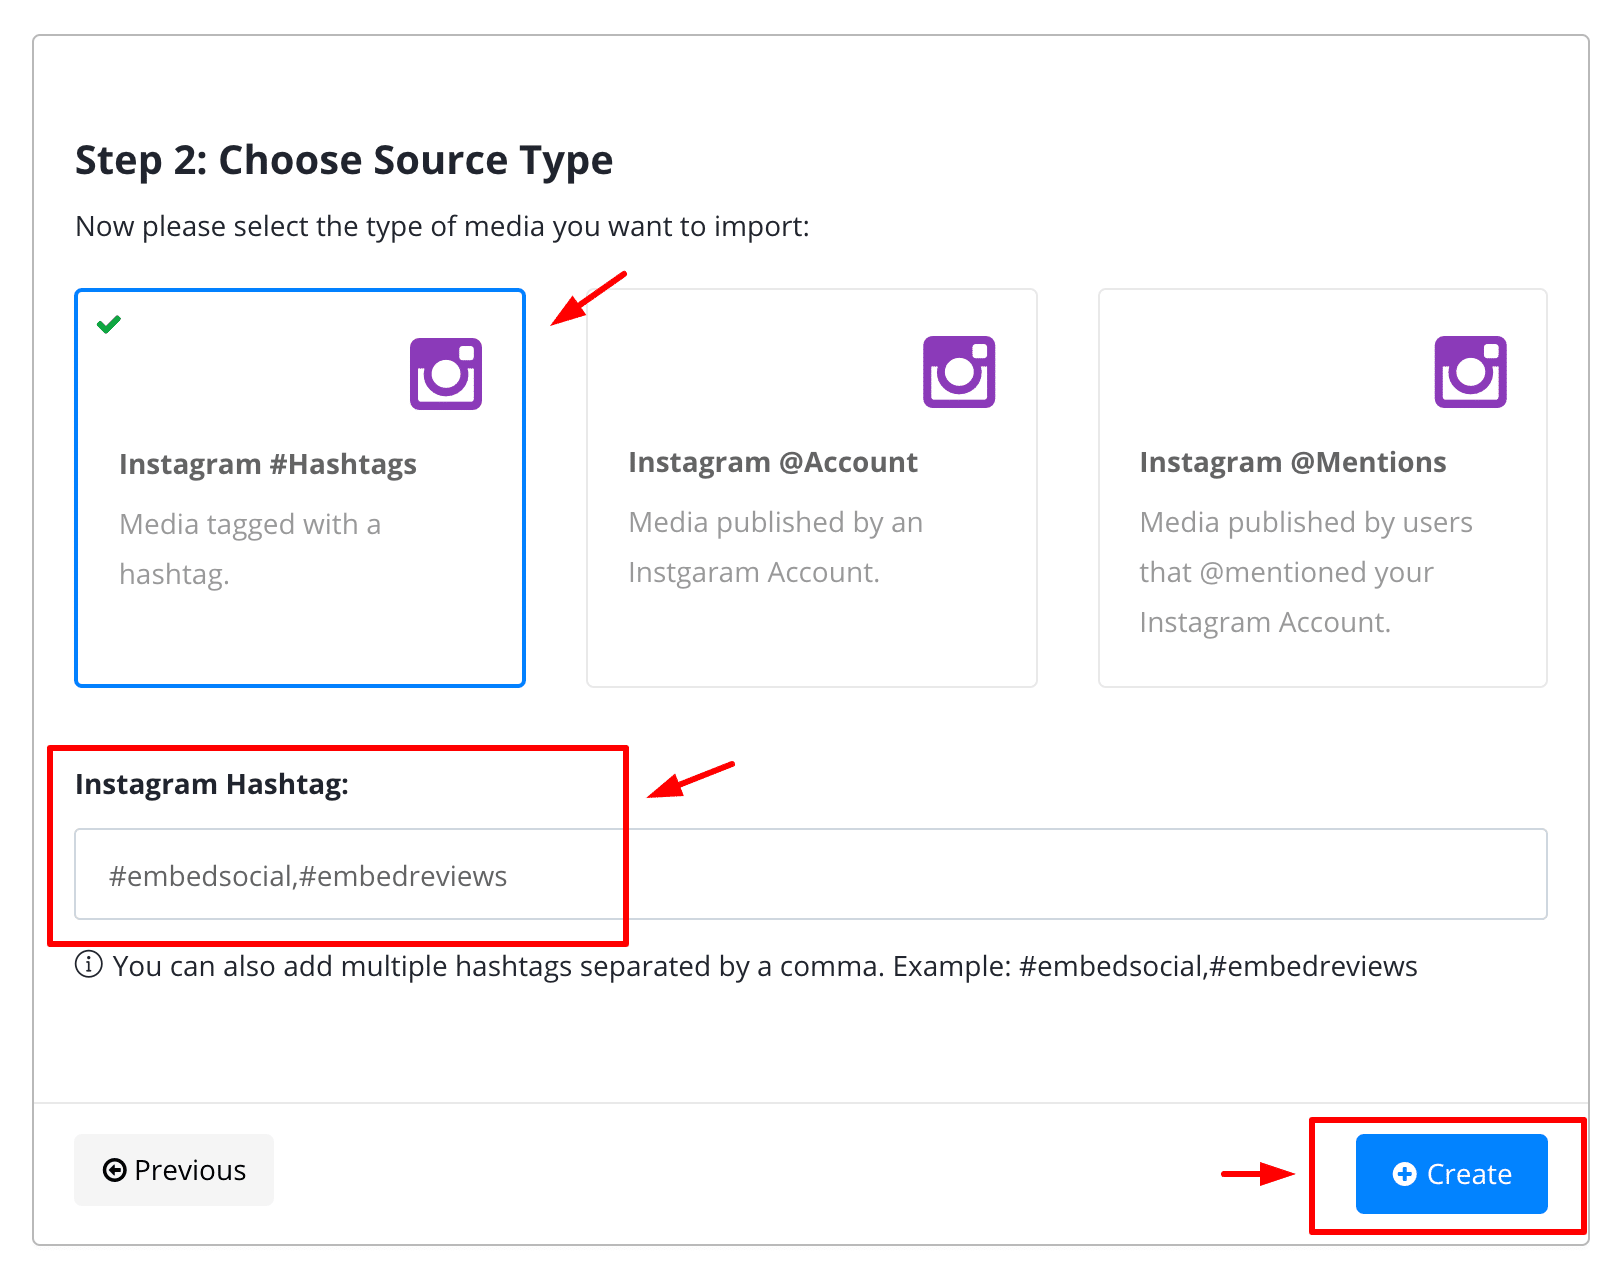1618x1274 pixels.
Task: Click the 'Media published by an Instgaram Account' text
Action: pyautogui.click(x=776, y=547)
